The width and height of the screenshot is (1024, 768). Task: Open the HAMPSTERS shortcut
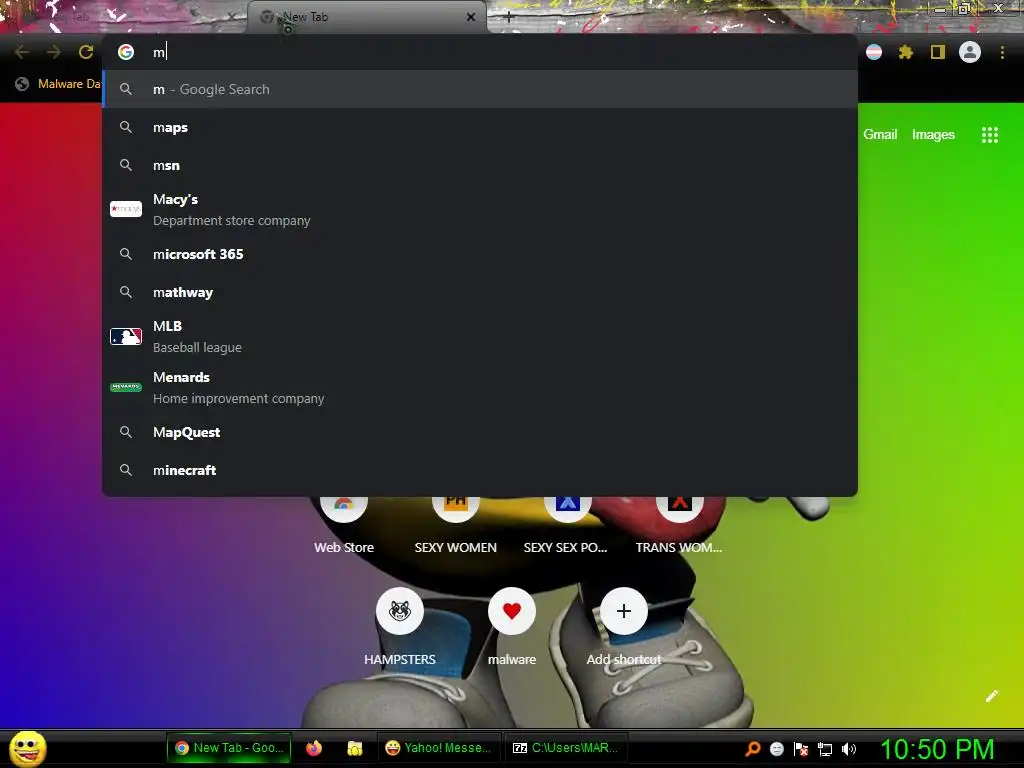[400, 626]
